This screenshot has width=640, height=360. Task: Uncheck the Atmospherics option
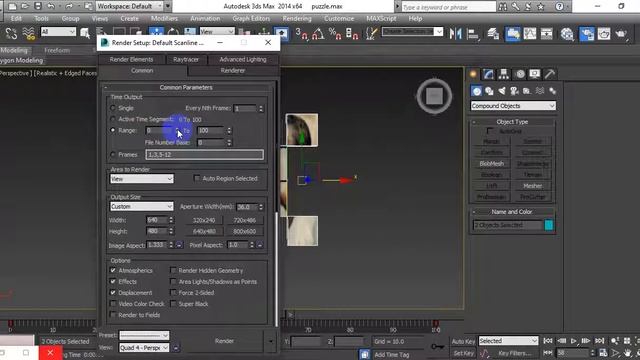(x=113, y=270)
